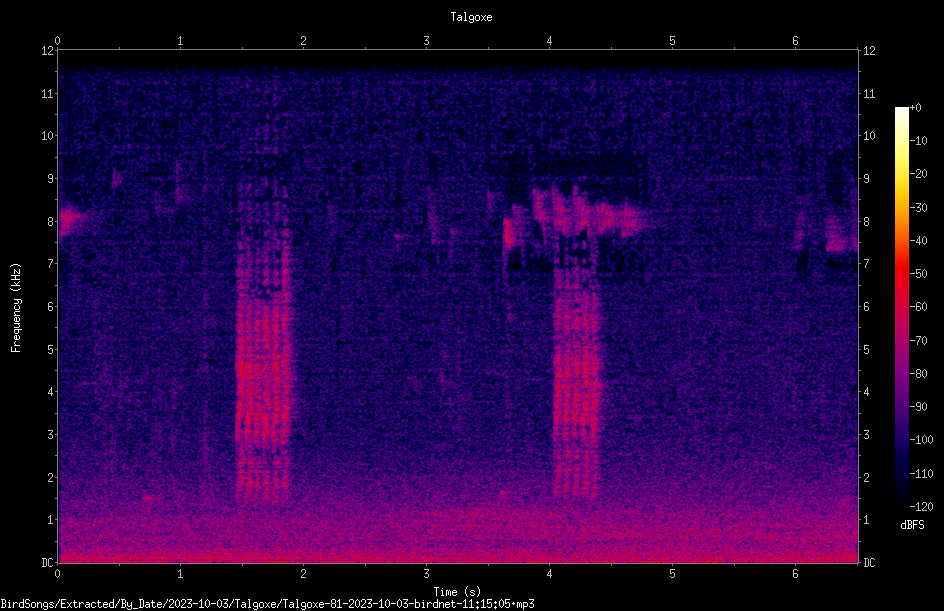This screenshot has width=944, height=611.
Task: Click the '6' label on the bottom time axis
Action: [795, 574]
